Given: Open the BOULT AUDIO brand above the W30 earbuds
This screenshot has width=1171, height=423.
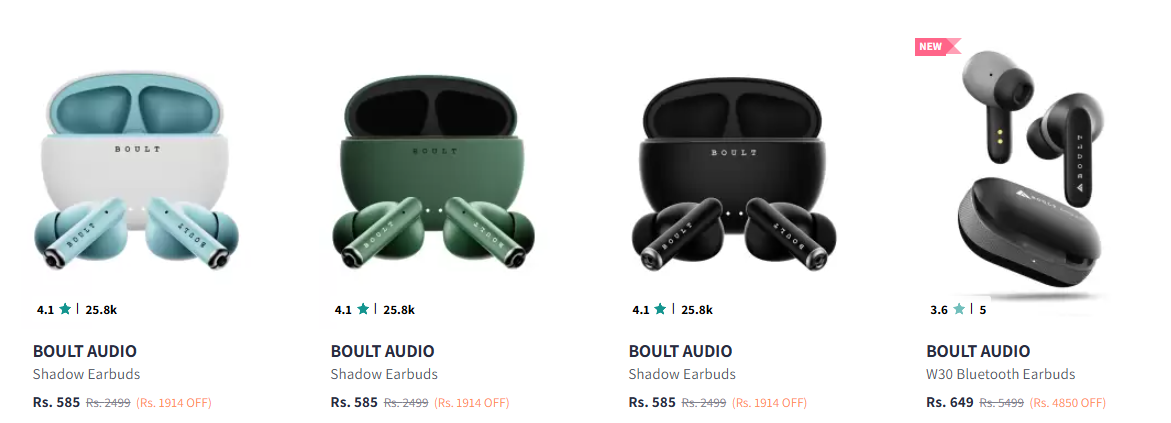Looking at the screenshot, I should pos(978,351).
